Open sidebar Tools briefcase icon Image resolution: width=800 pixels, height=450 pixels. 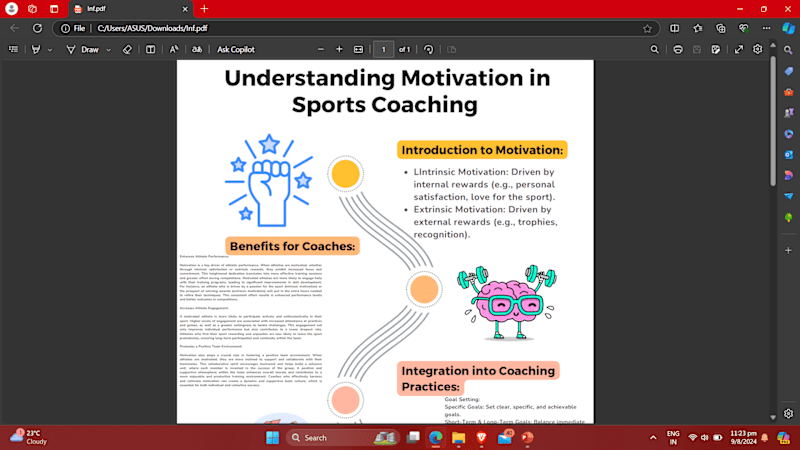pyautogui.click(x=789, y=92)
